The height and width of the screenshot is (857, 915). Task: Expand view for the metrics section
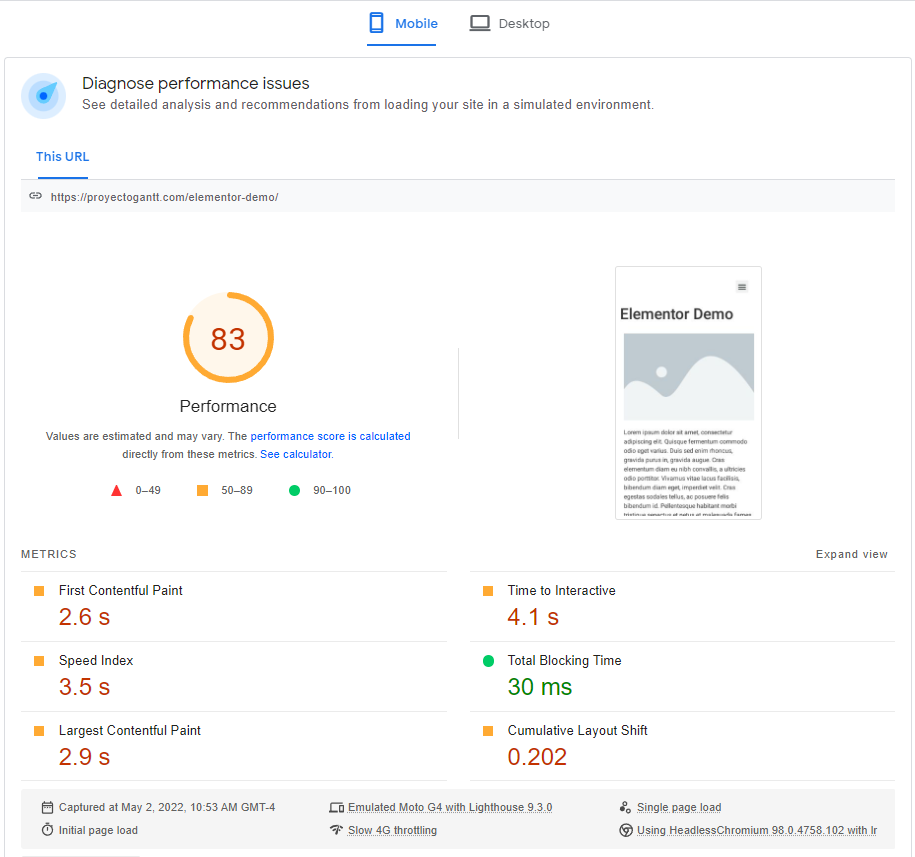click(x=851, y=554)
